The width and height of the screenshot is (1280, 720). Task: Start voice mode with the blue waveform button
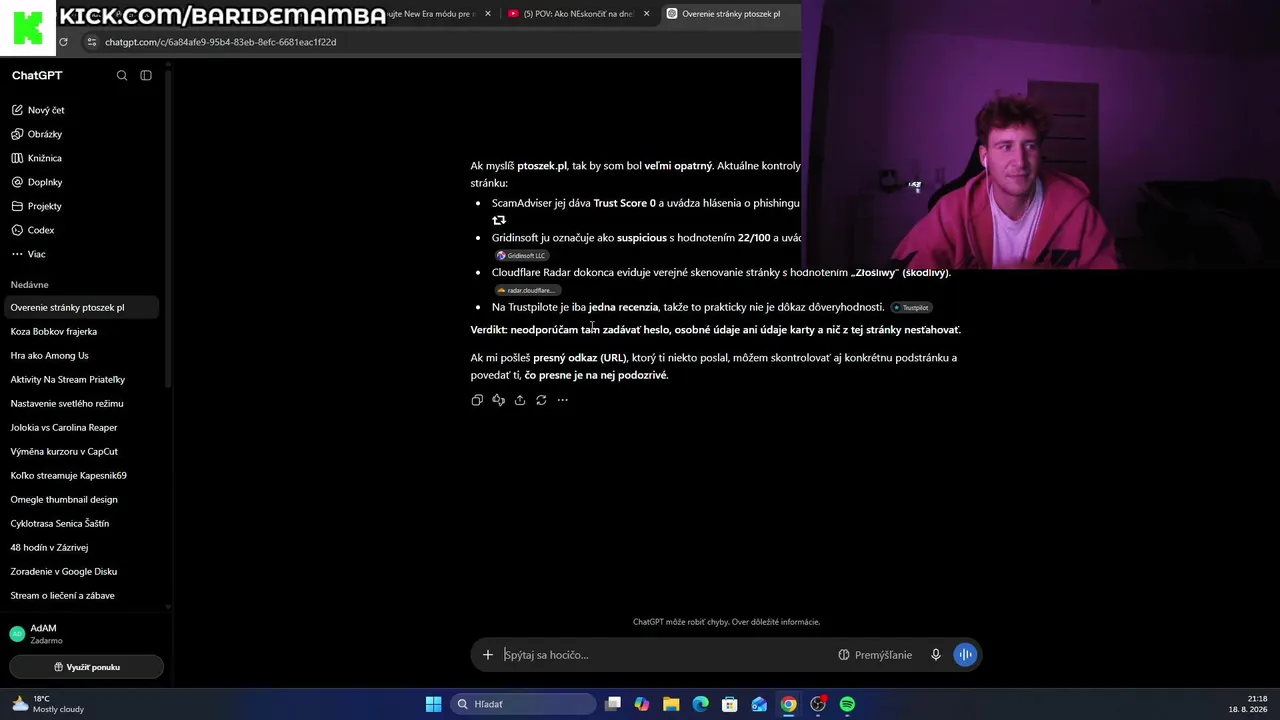965,655
